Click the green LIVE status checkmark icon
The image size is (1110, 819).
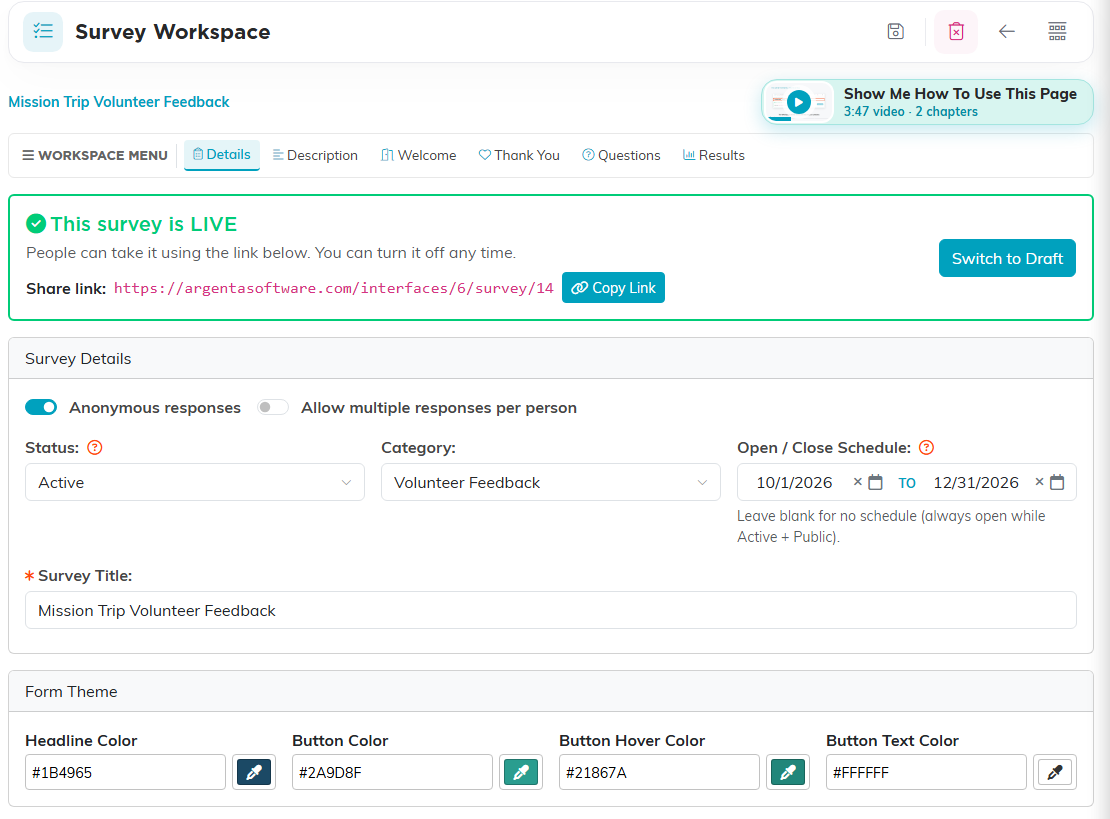click(x=36, y=224)
